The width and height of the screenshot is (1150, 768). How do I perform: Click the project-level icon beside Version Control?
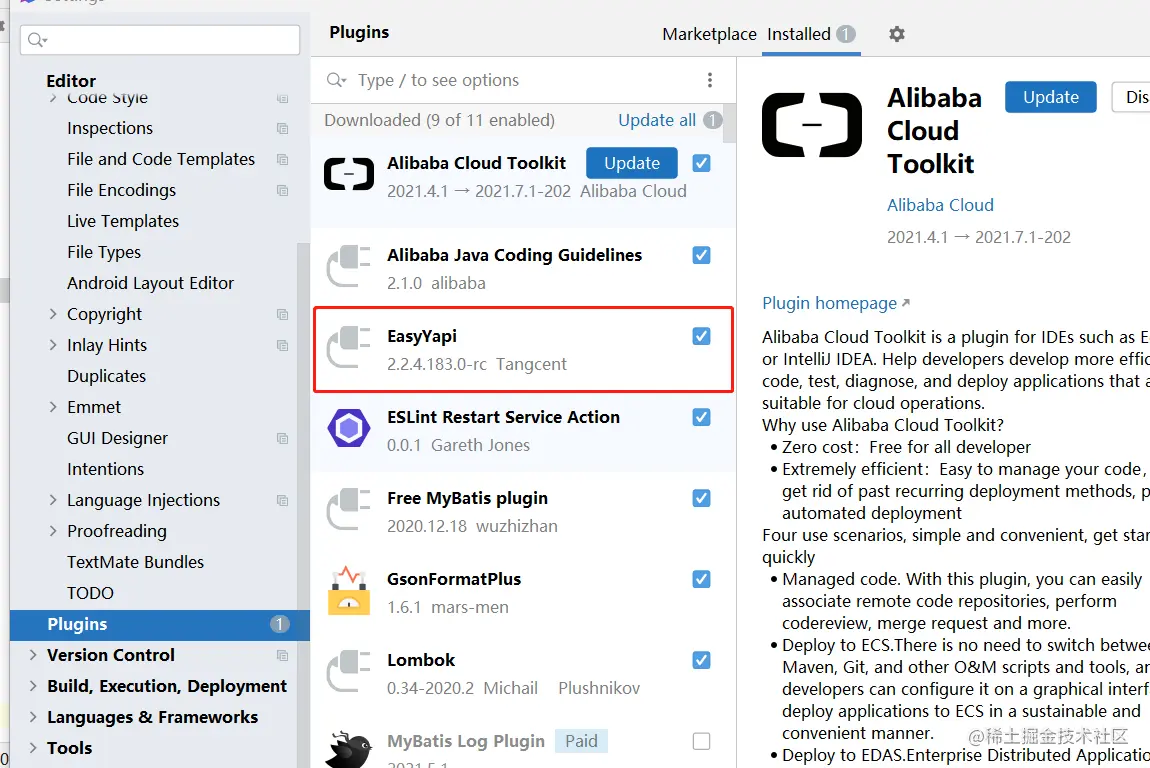[282, 655]
